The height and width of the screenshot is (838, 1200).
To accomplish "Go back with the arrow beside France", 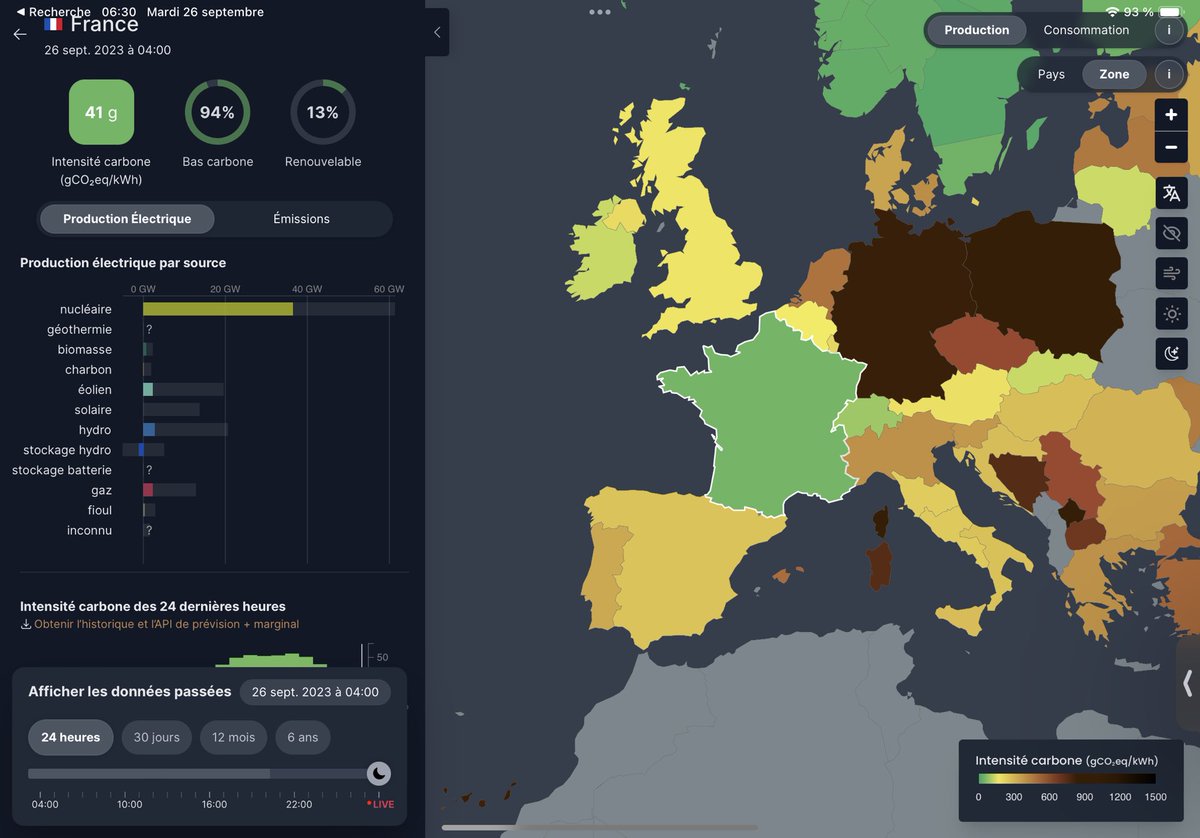I will [x=19, y=33].
